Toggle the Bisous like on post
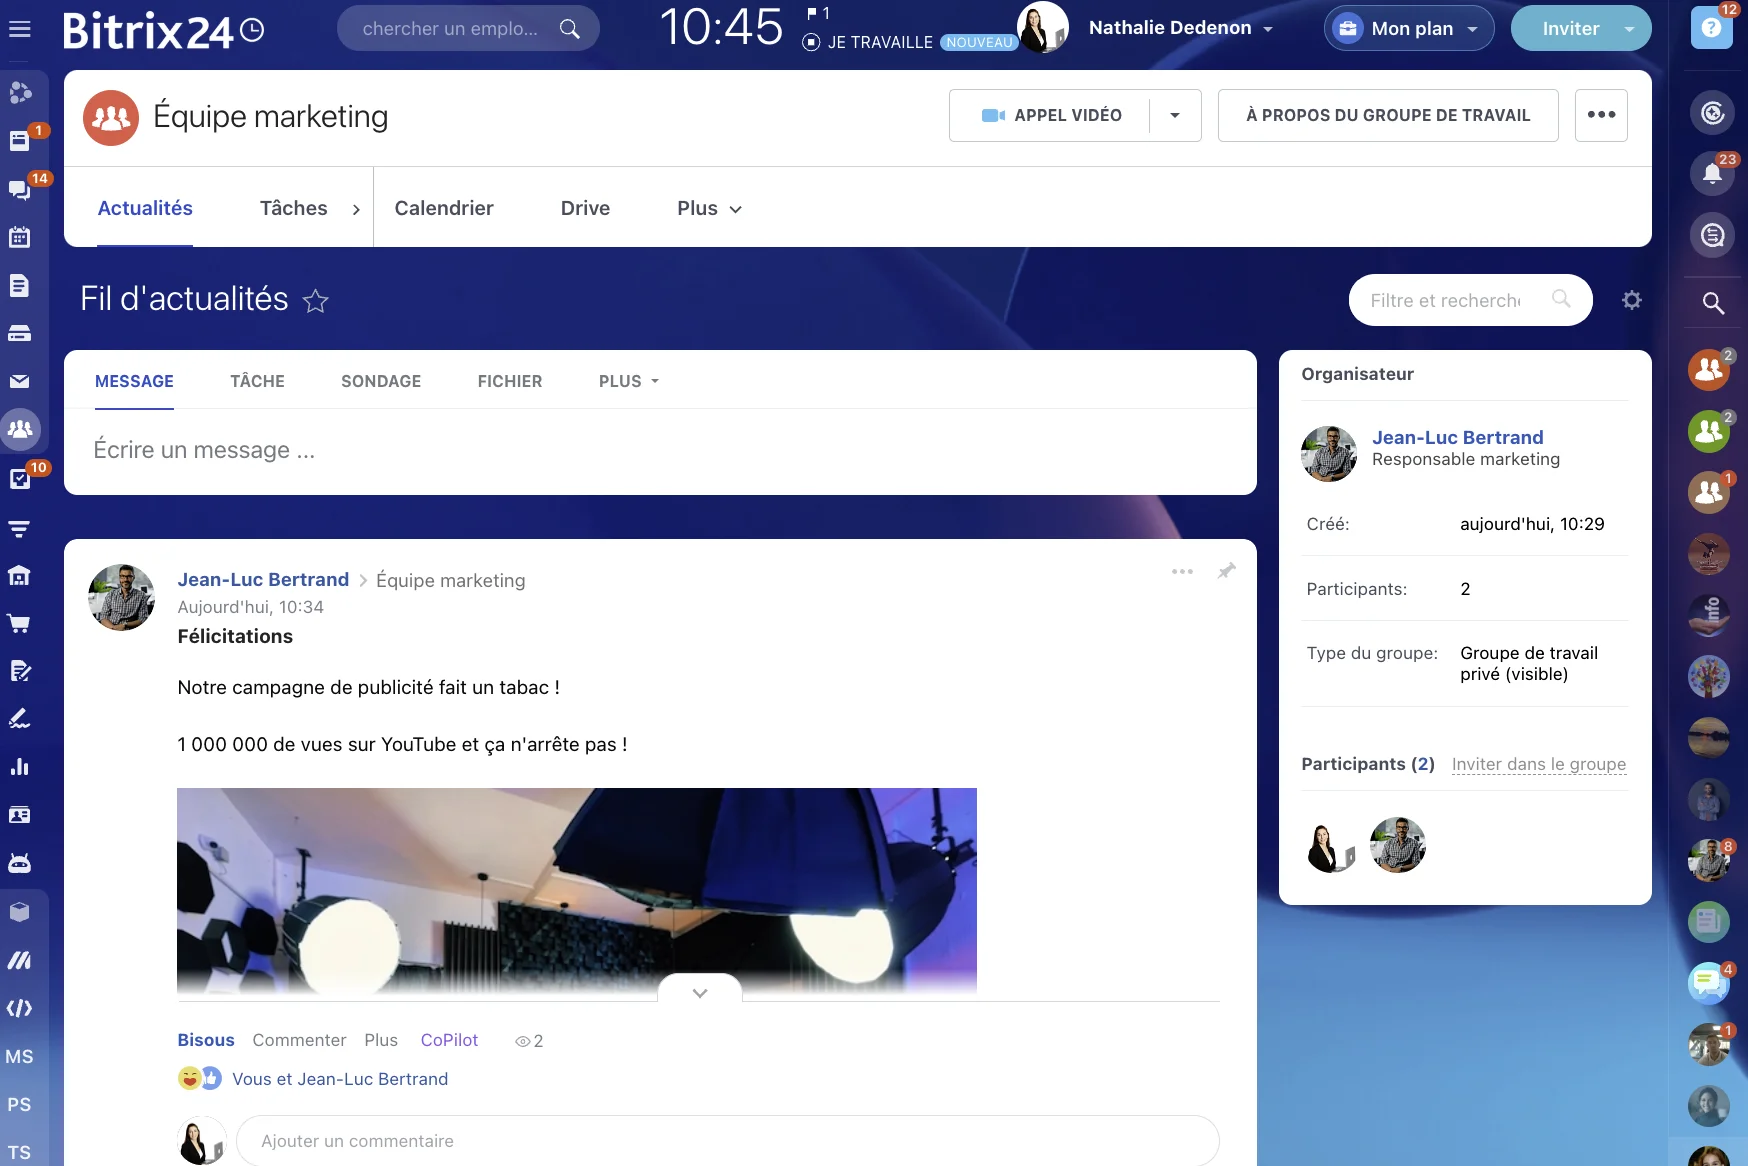 tap(206, 1040)
